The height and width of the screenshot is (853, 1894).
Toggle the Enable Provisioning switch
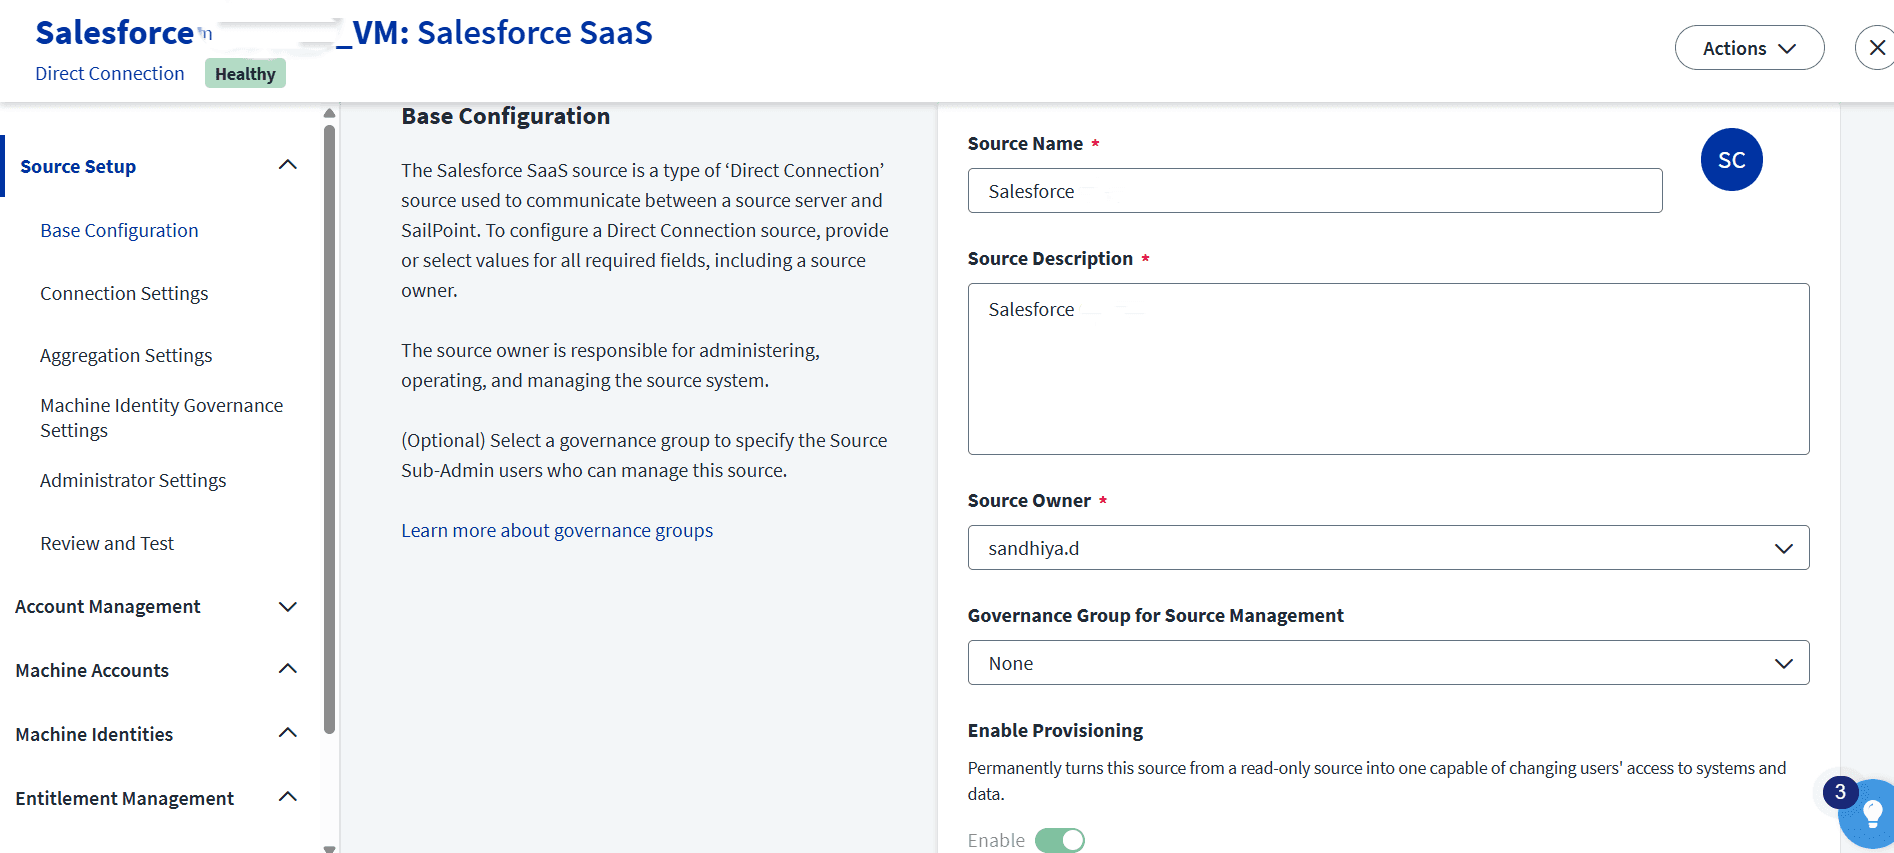1060,840
